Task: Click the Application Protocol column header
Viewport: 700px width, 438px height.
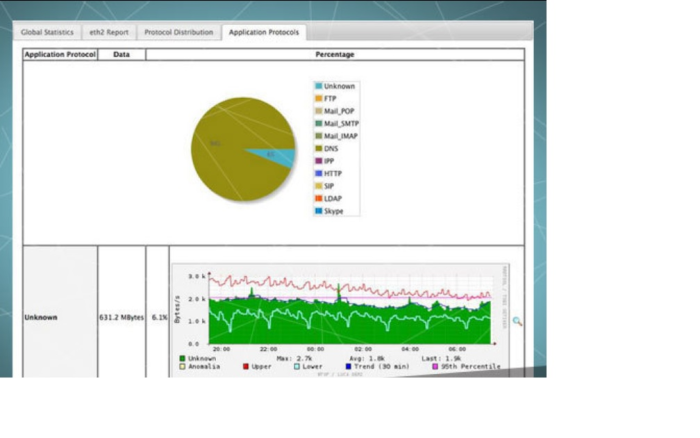Action: [x=60, y=54]
